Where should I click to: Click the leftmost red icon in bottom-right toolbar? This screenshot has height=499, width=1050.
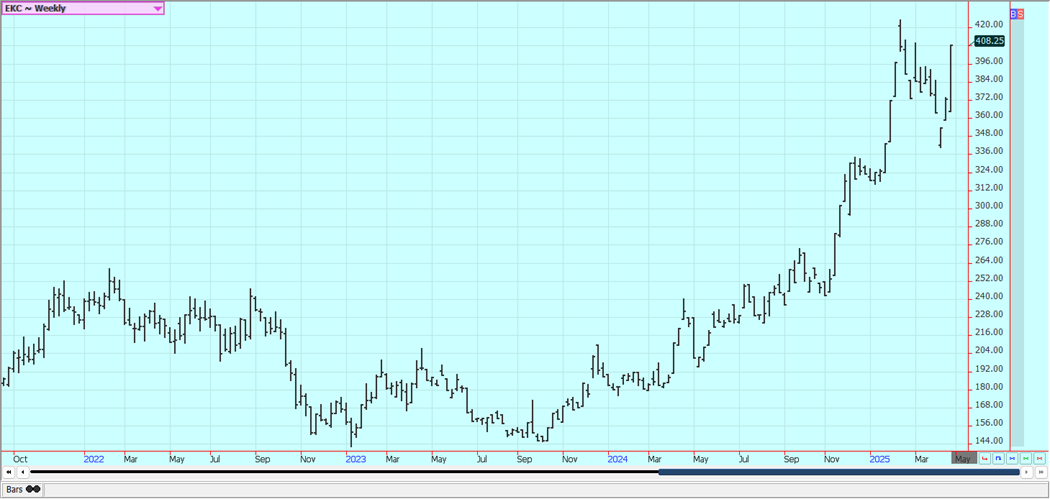coord(985,459)
